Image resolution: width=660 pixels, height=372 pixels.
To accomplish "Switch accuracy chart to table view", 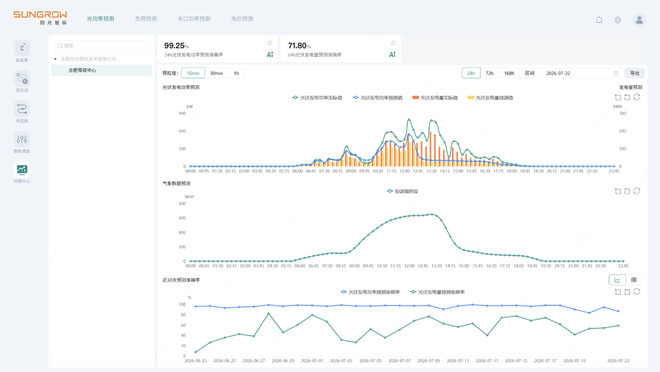I will coord(634,280).
